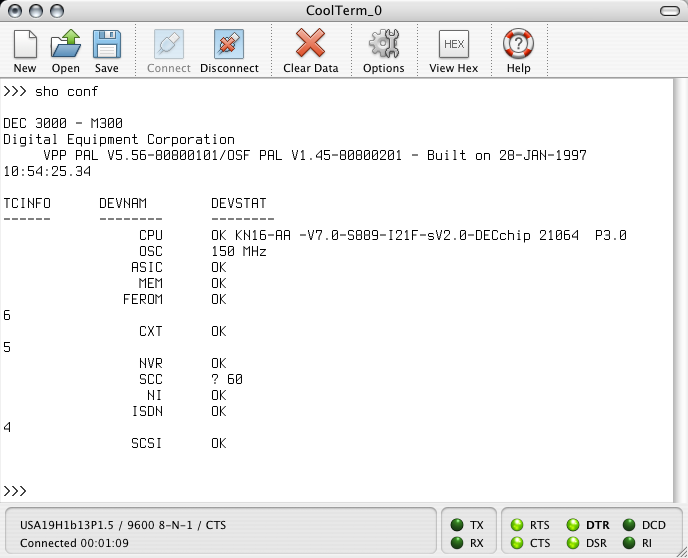Click the TCINFO slot number 6

7,315
